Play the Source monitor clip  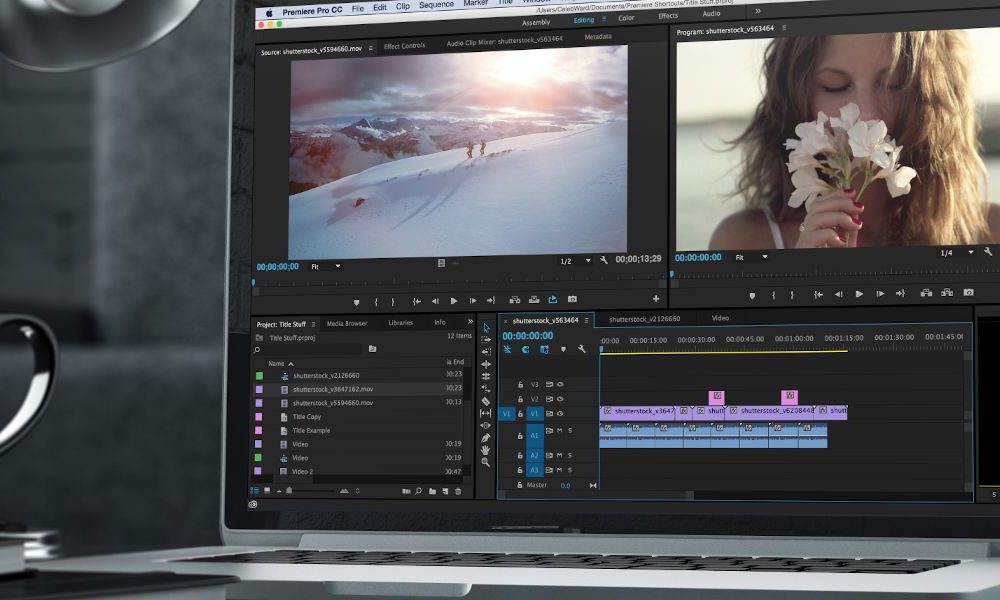coord(454,301)
